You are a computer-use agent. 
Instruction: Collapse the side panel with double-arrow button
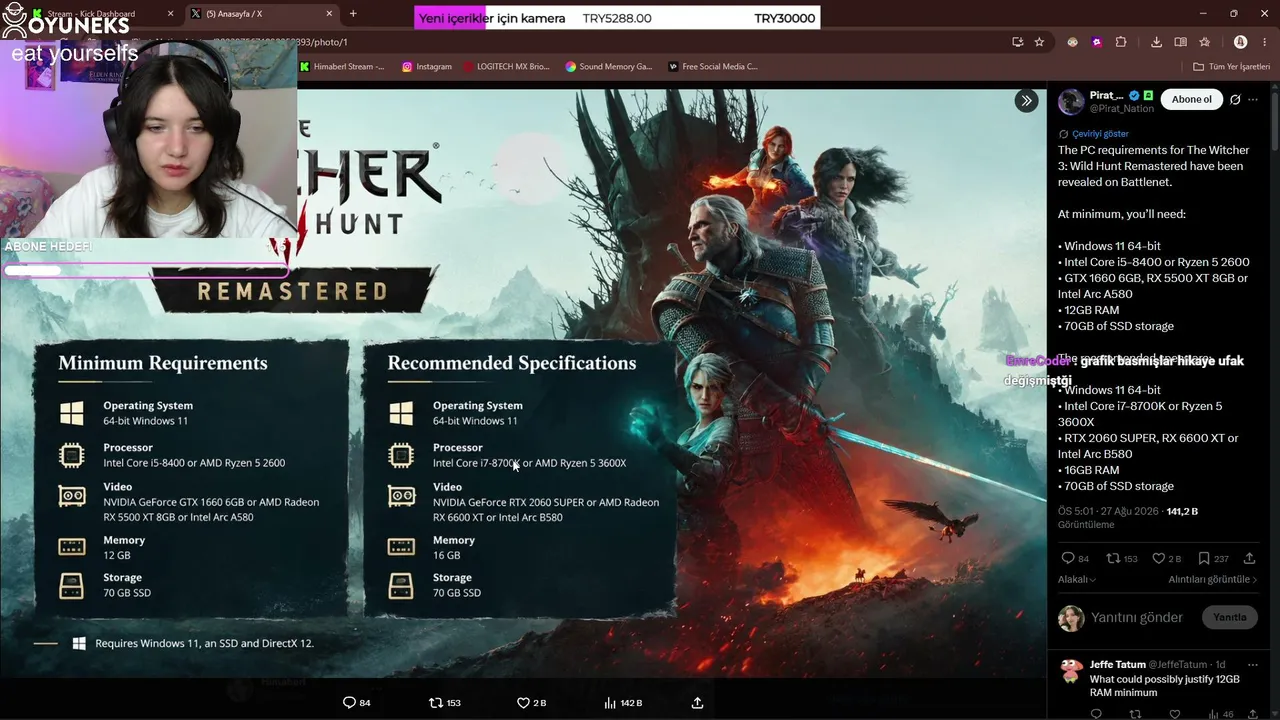1026,101
